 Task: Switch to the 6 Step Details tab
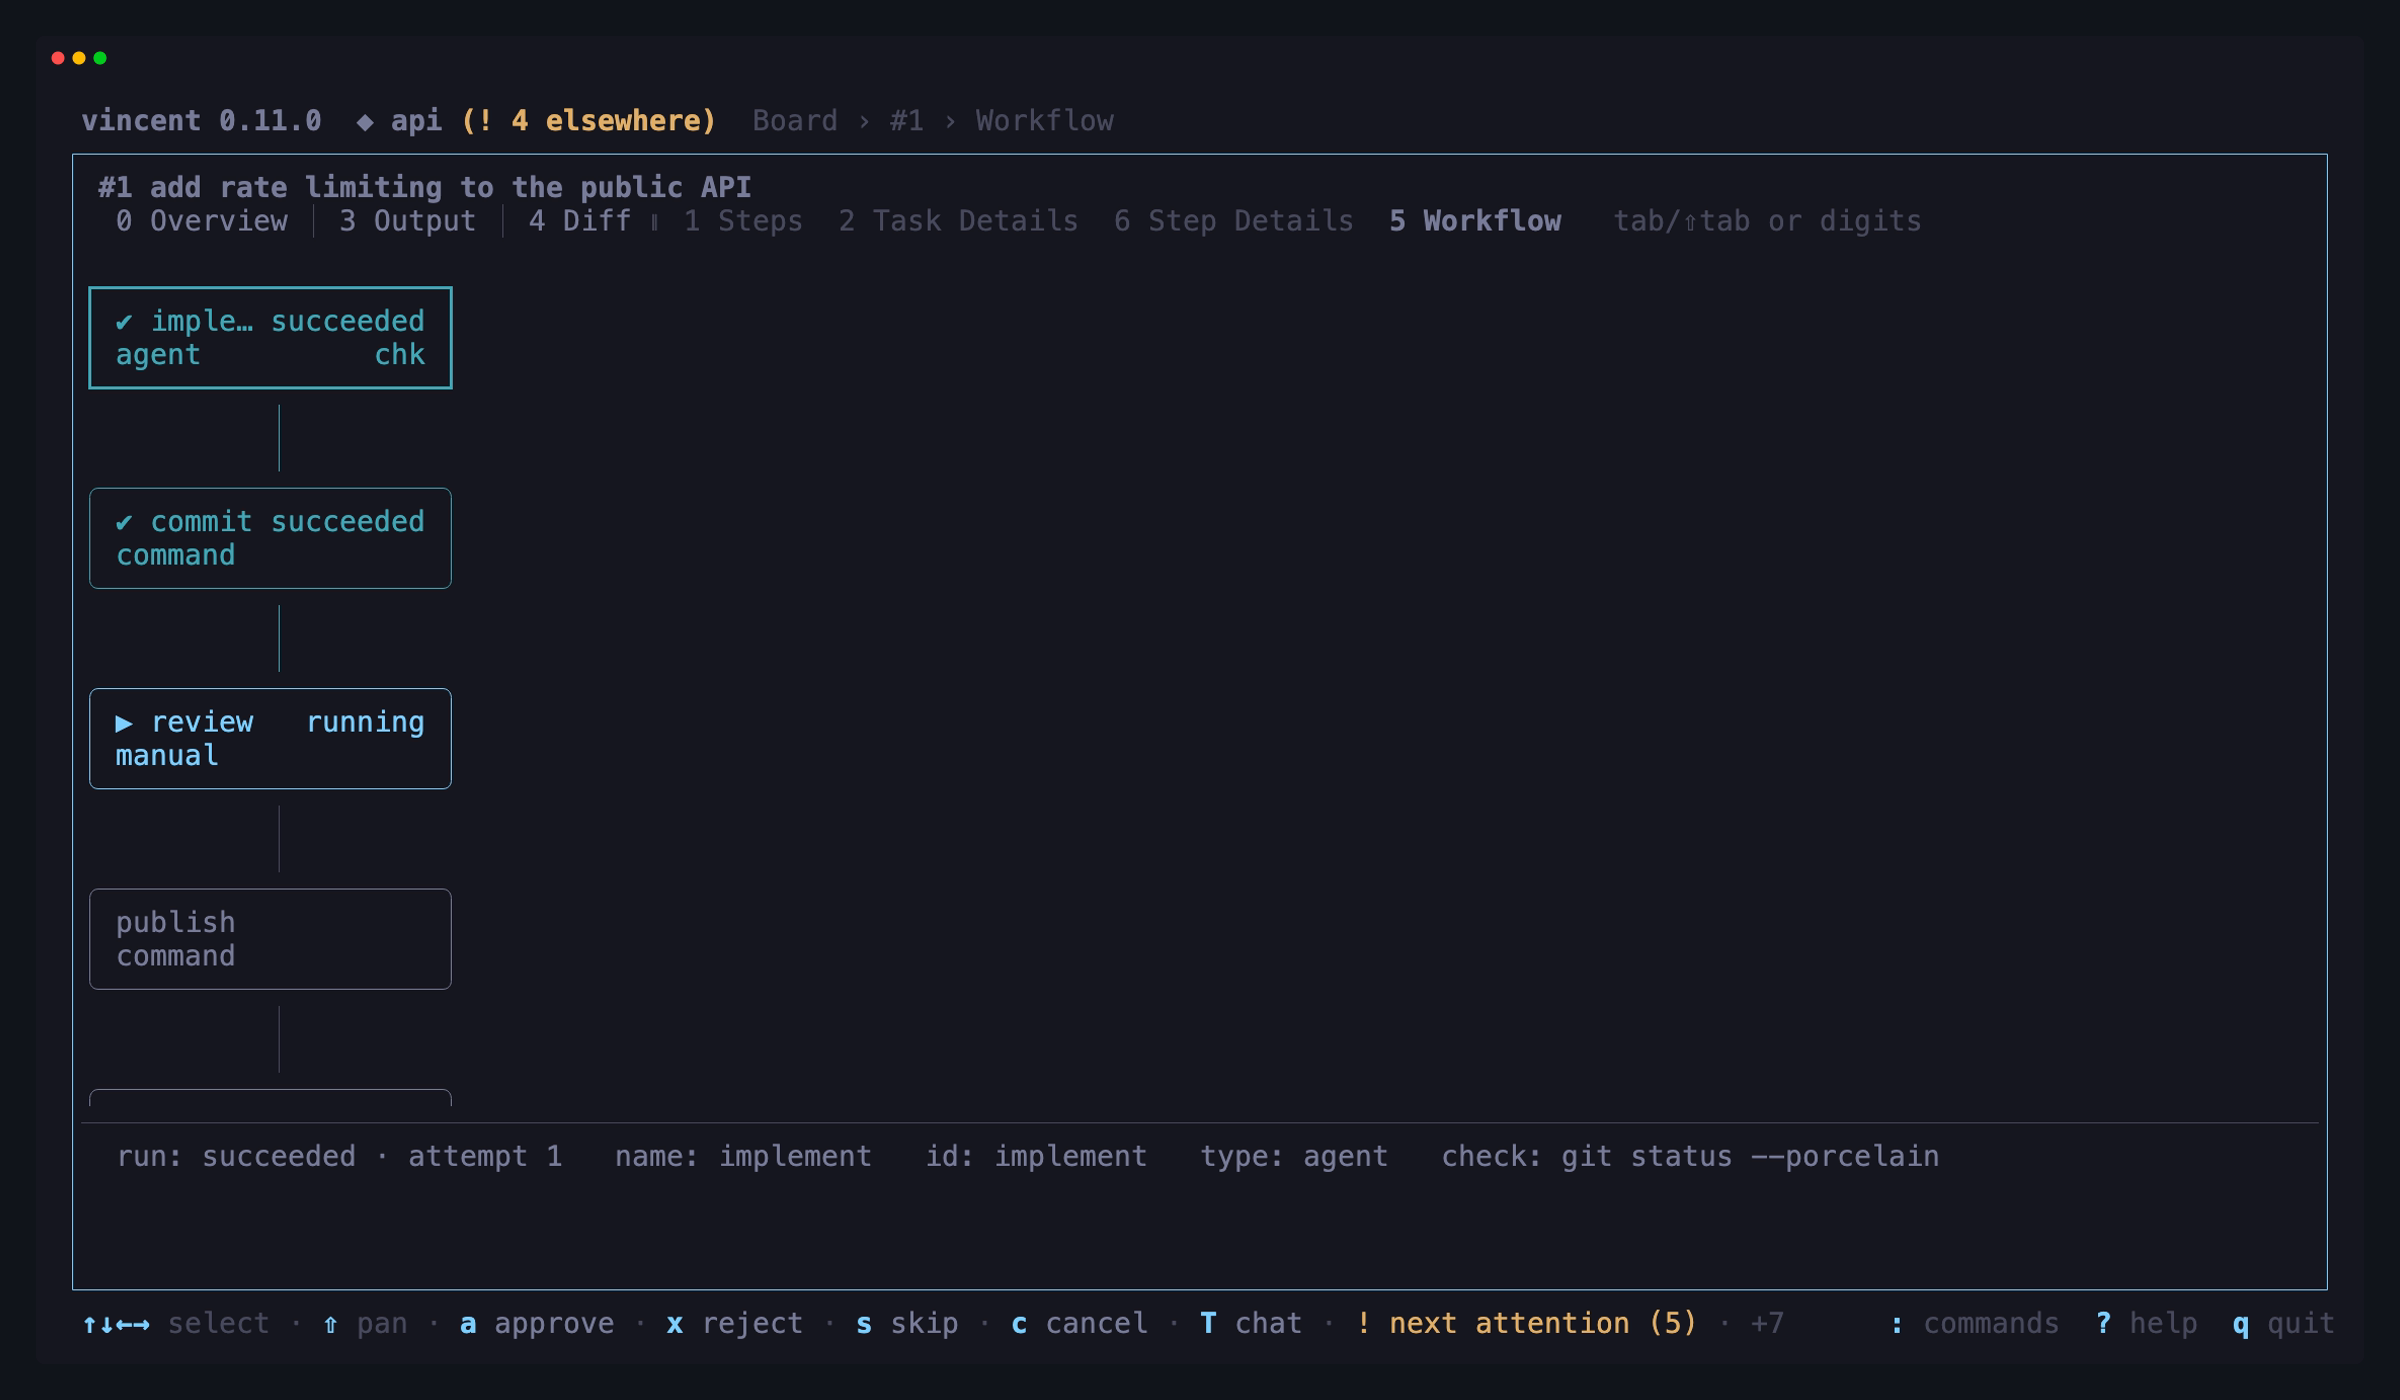click(1234, 221)
